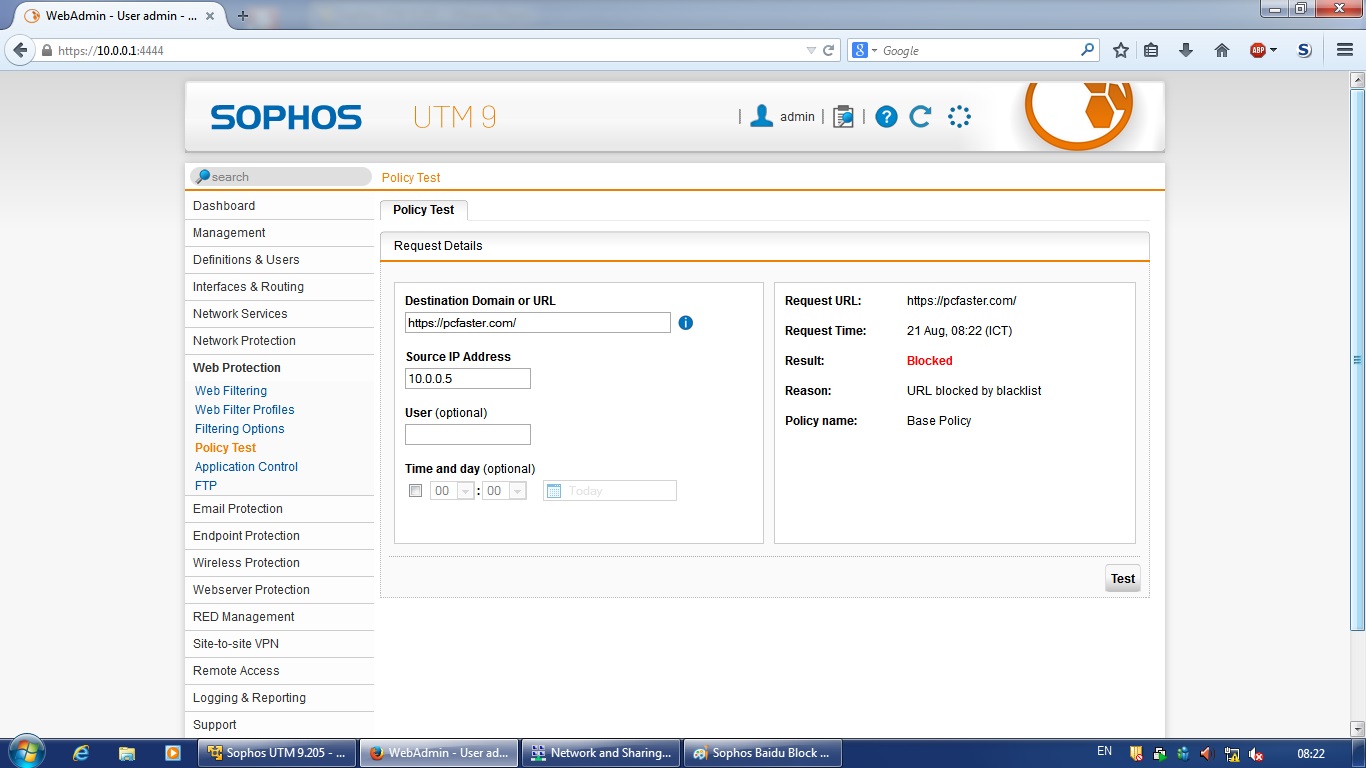Screen dimensions: 1366x768
Task: Open Definitions & Users menu
Action: [x=279, y=260]
